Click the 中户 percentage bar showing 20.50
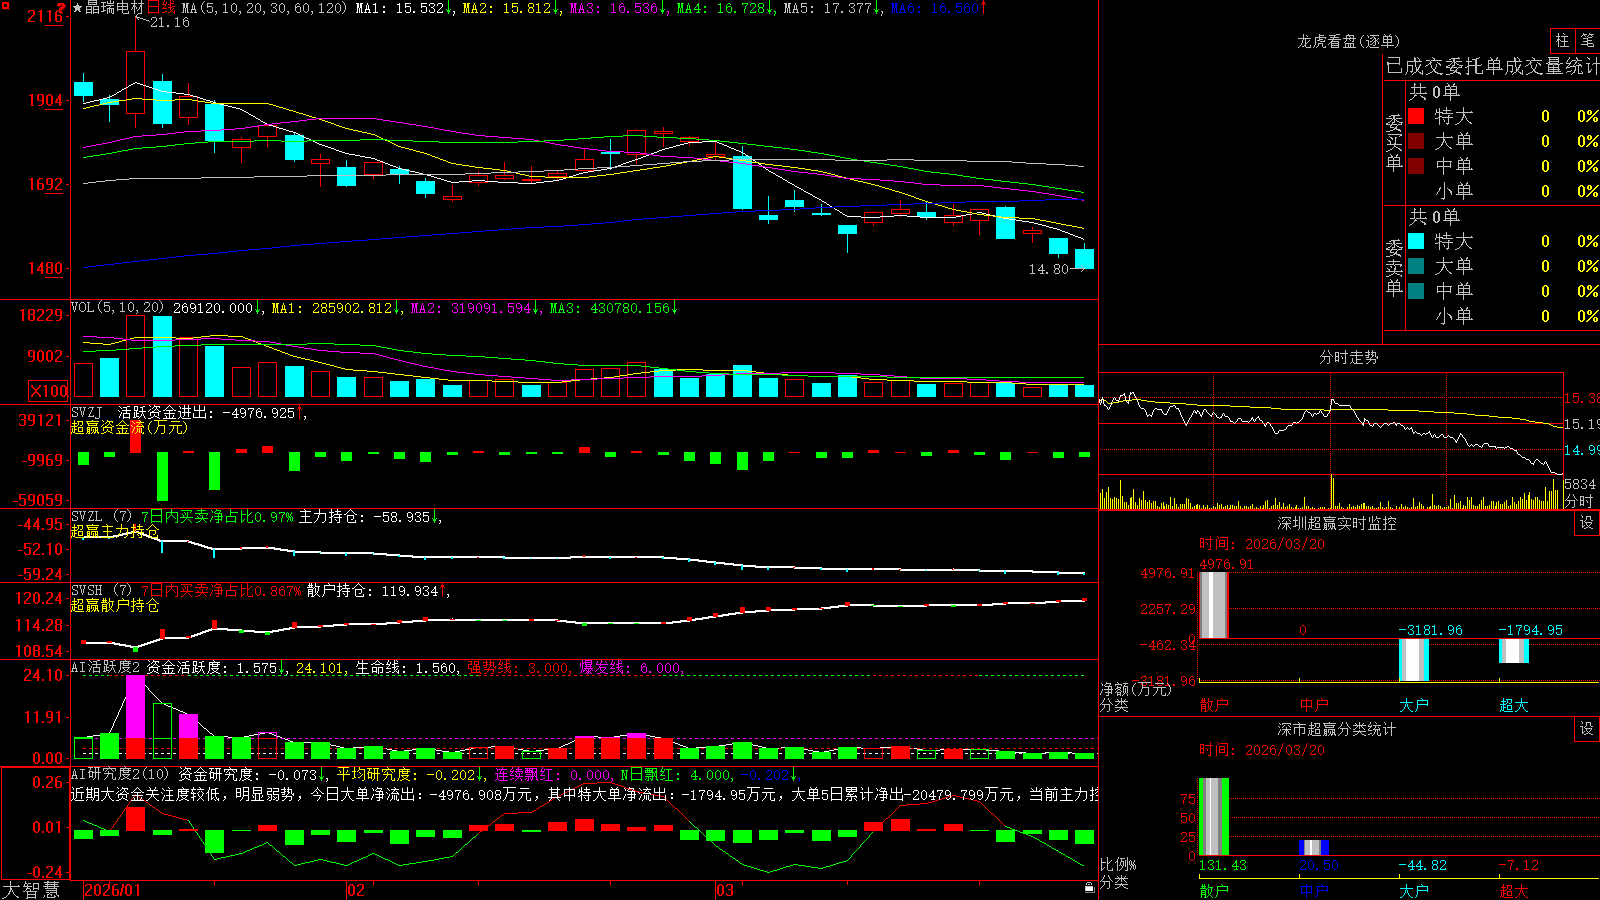 coord(1314,847)
